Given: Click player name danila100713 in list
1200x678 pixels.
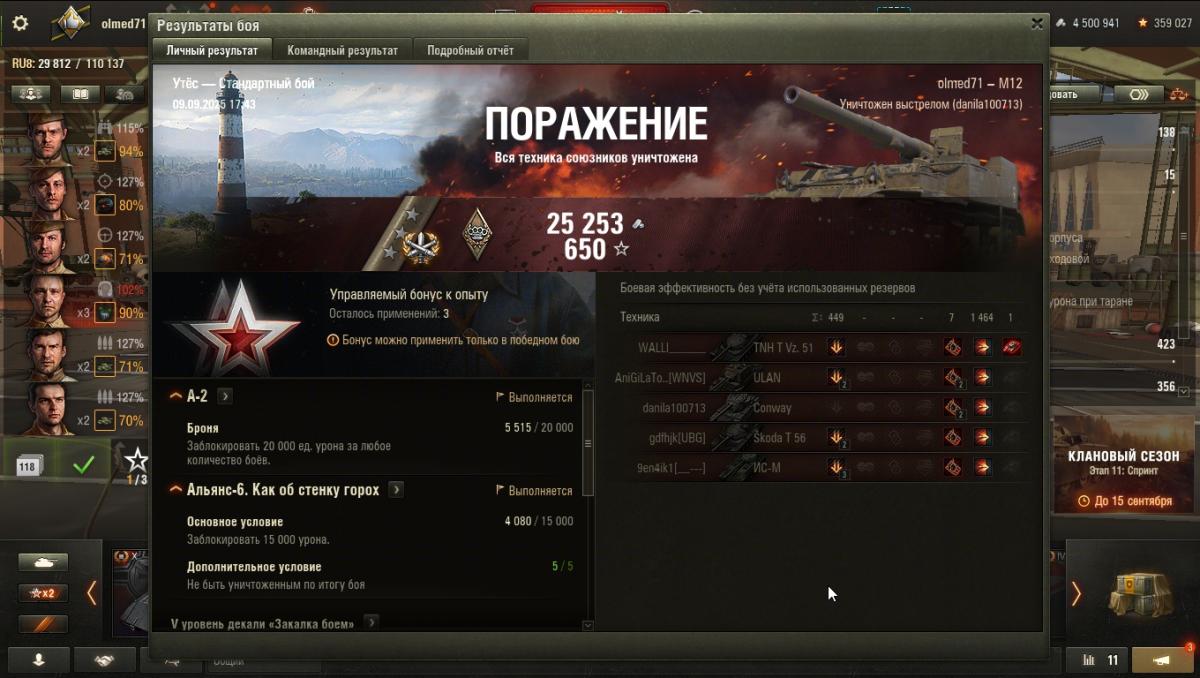Looking at the screenshot, I should click(x=674, y=408).
